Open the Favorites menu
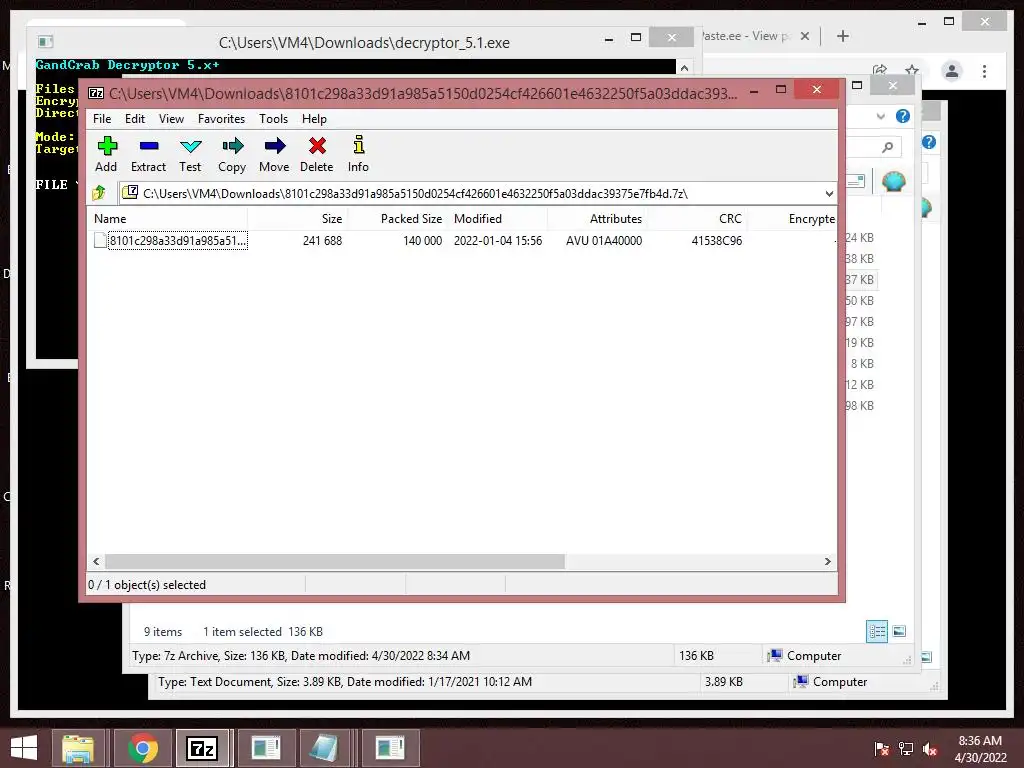The image size is (1024, 768). [x=221, y=119]
